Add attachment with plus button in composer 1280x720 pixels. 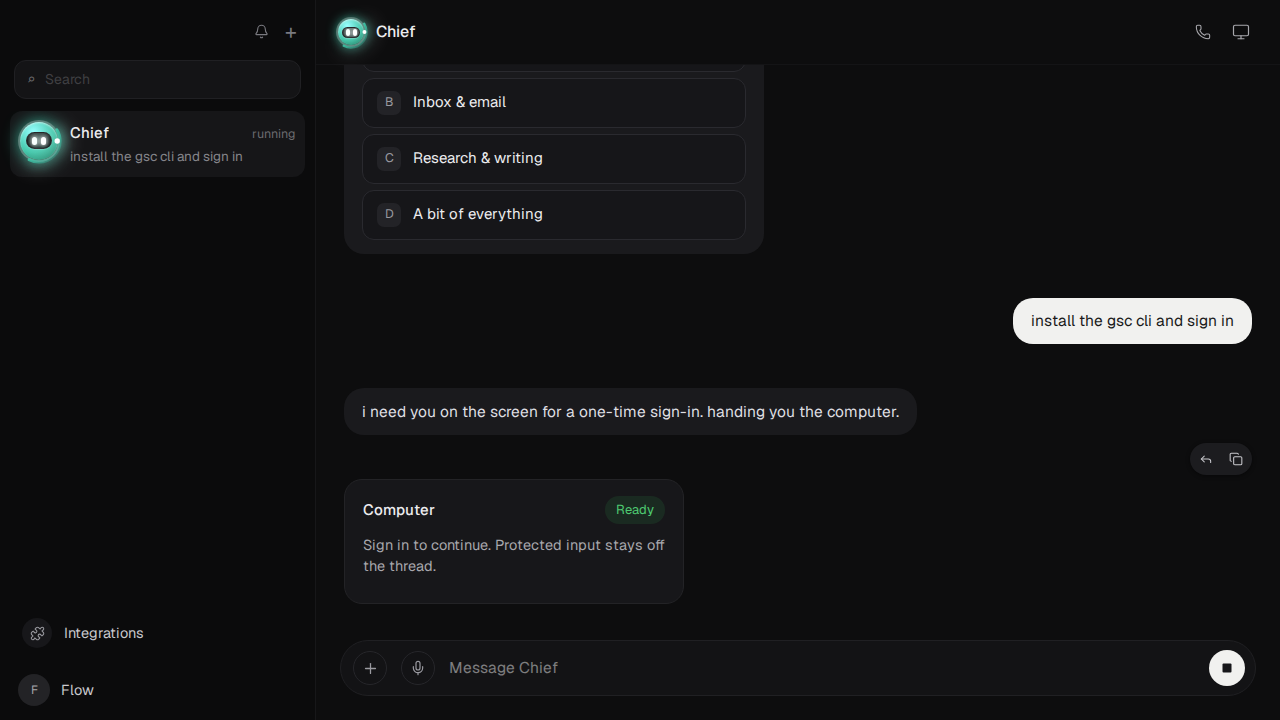(370, 668)
